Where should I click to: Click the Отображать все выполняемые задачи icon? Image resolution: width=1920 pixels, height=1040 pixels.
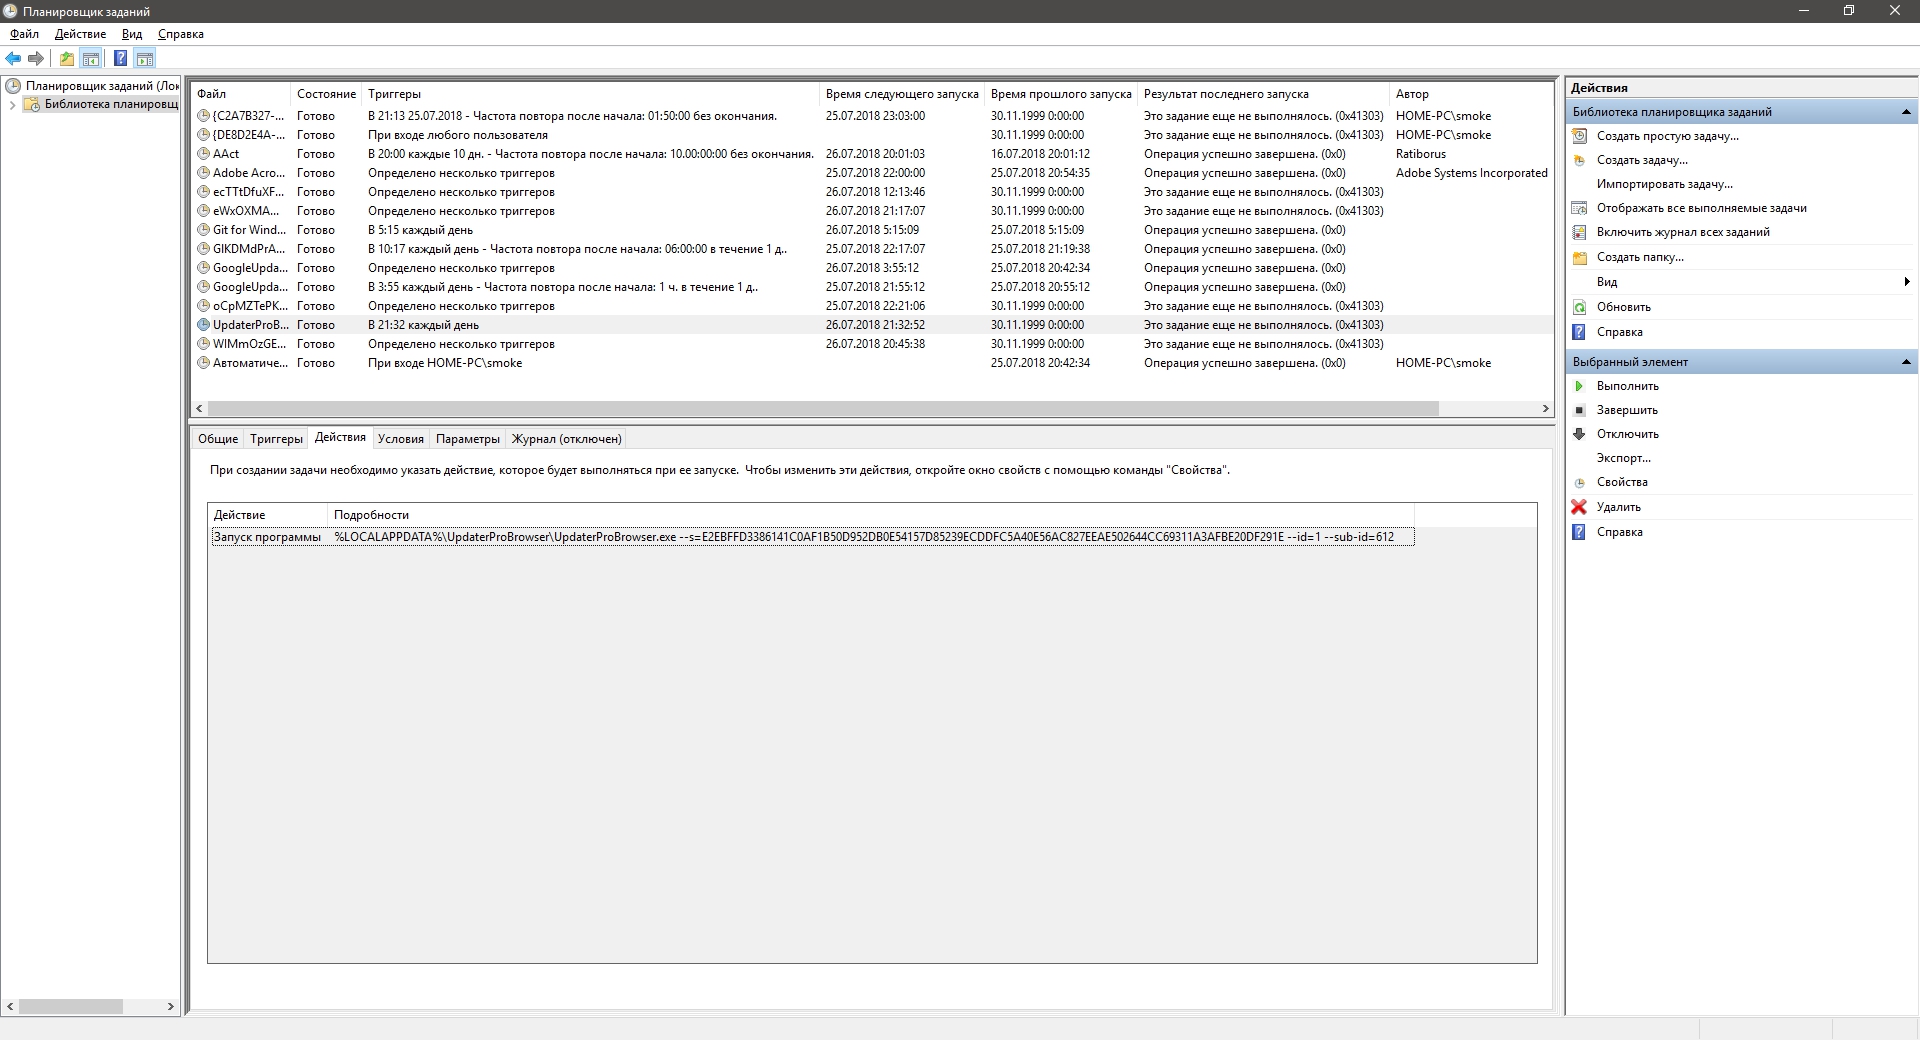[1580, 208]
